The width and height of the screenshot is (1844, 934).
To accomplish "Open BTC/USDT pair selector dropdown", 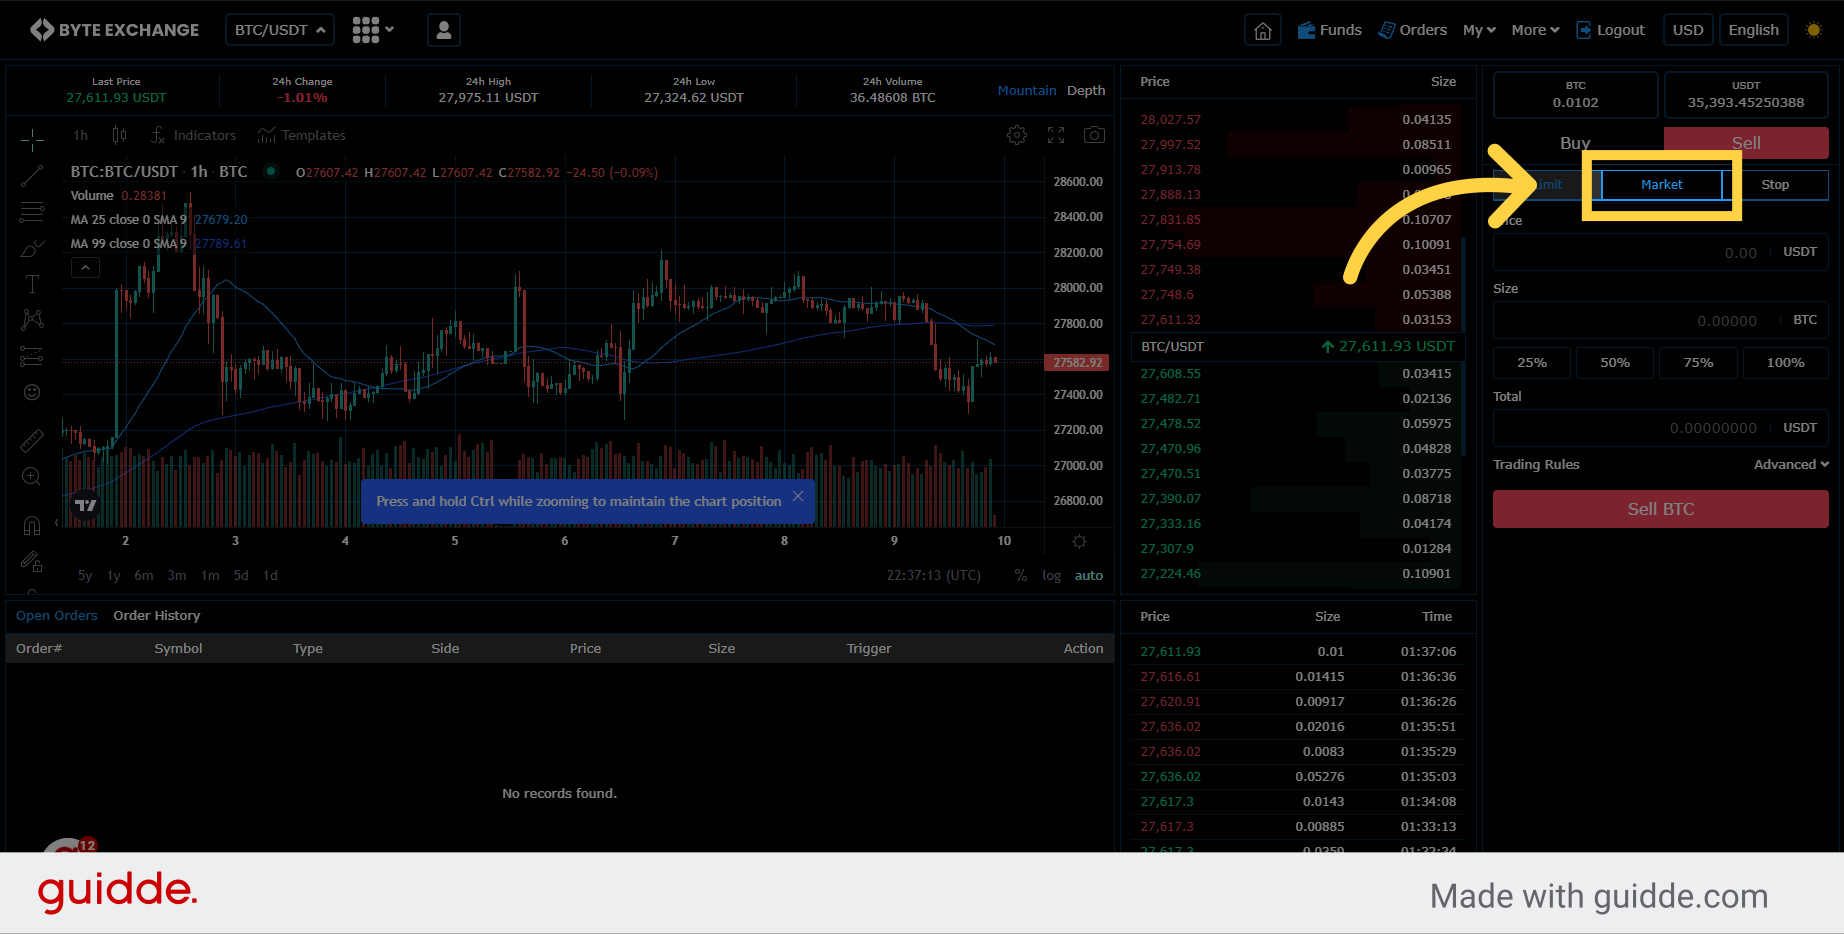I will 280,30.
